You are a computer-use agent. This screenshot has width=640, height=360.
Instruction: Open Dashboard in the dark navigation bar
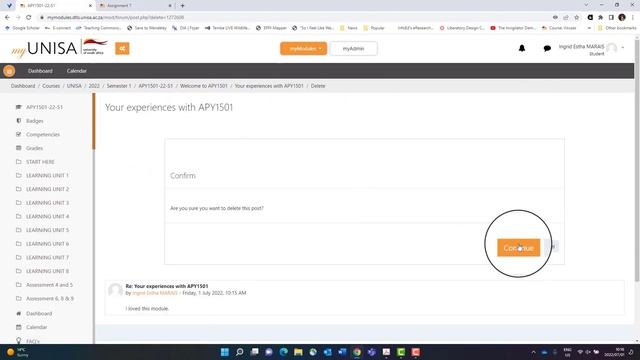point(40,71)
